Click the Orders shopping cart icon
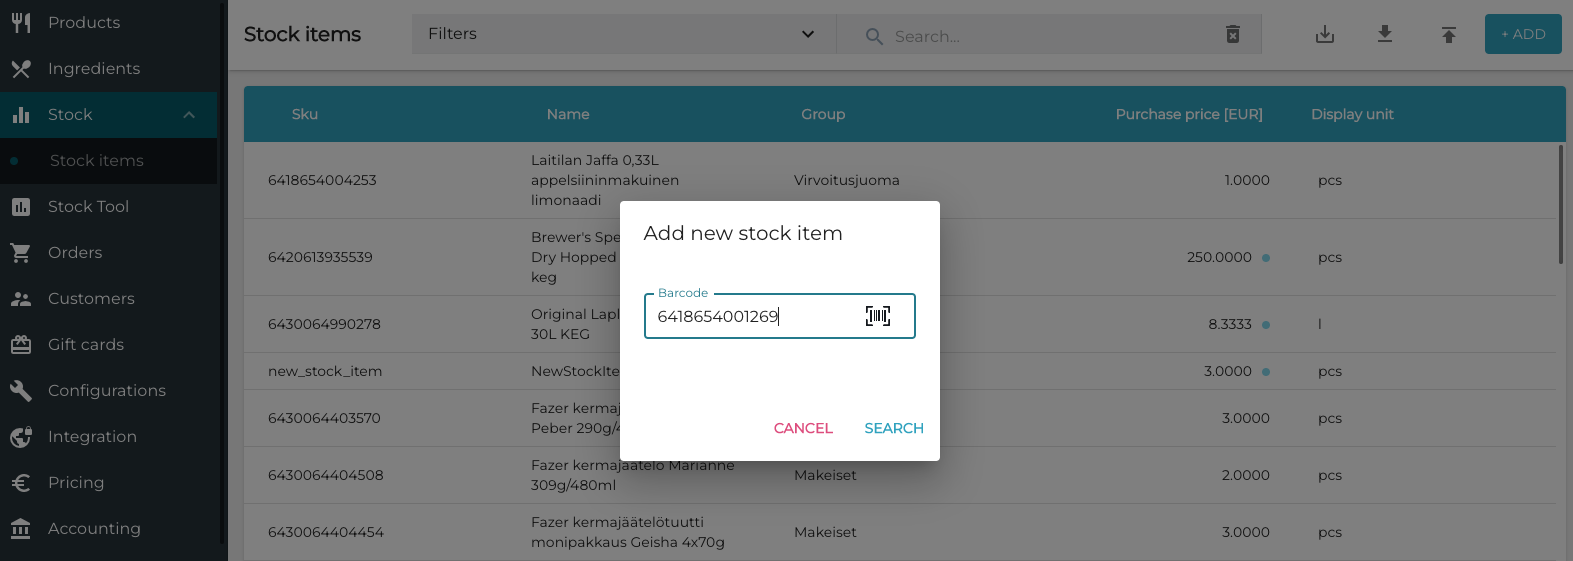 coord(21,253)
